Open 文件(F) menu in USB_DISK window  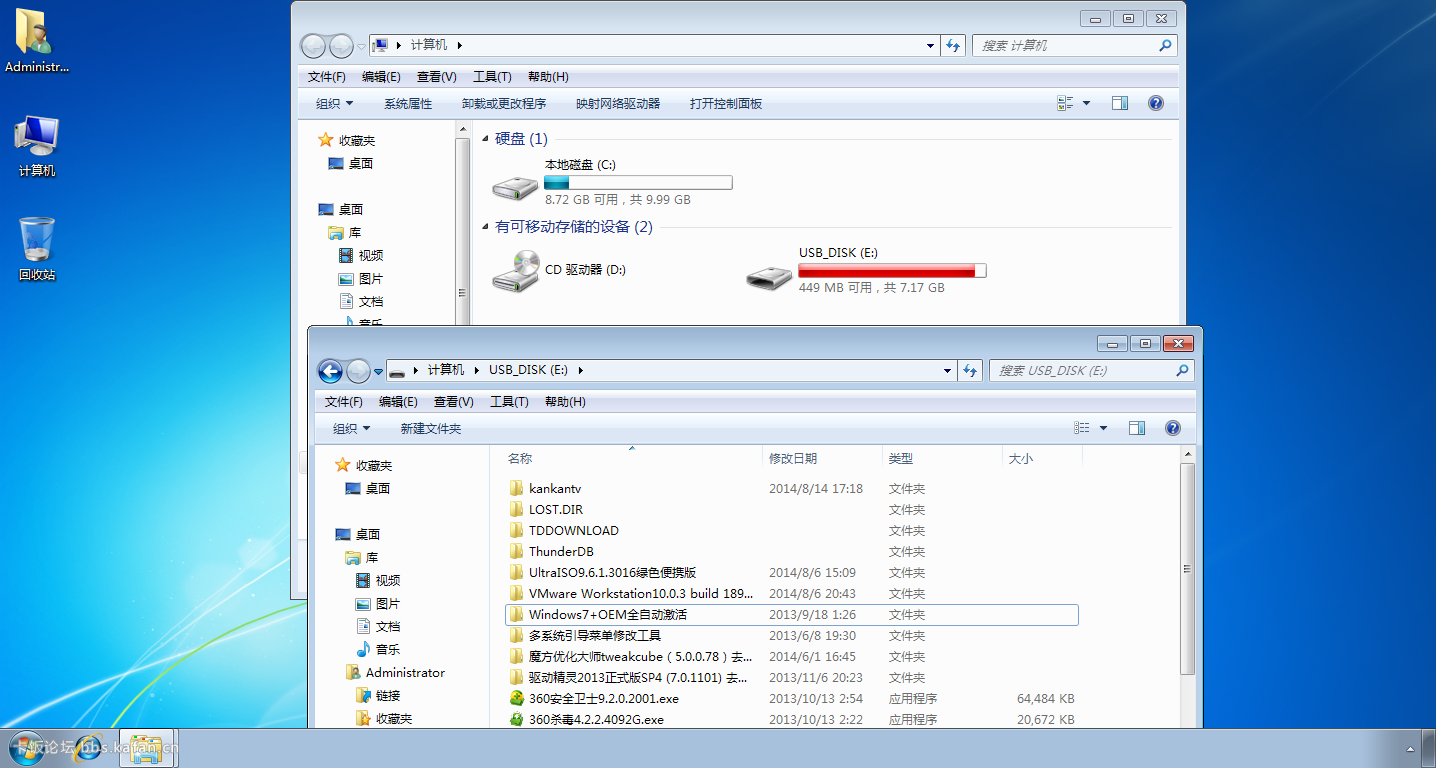coord(343,402)
